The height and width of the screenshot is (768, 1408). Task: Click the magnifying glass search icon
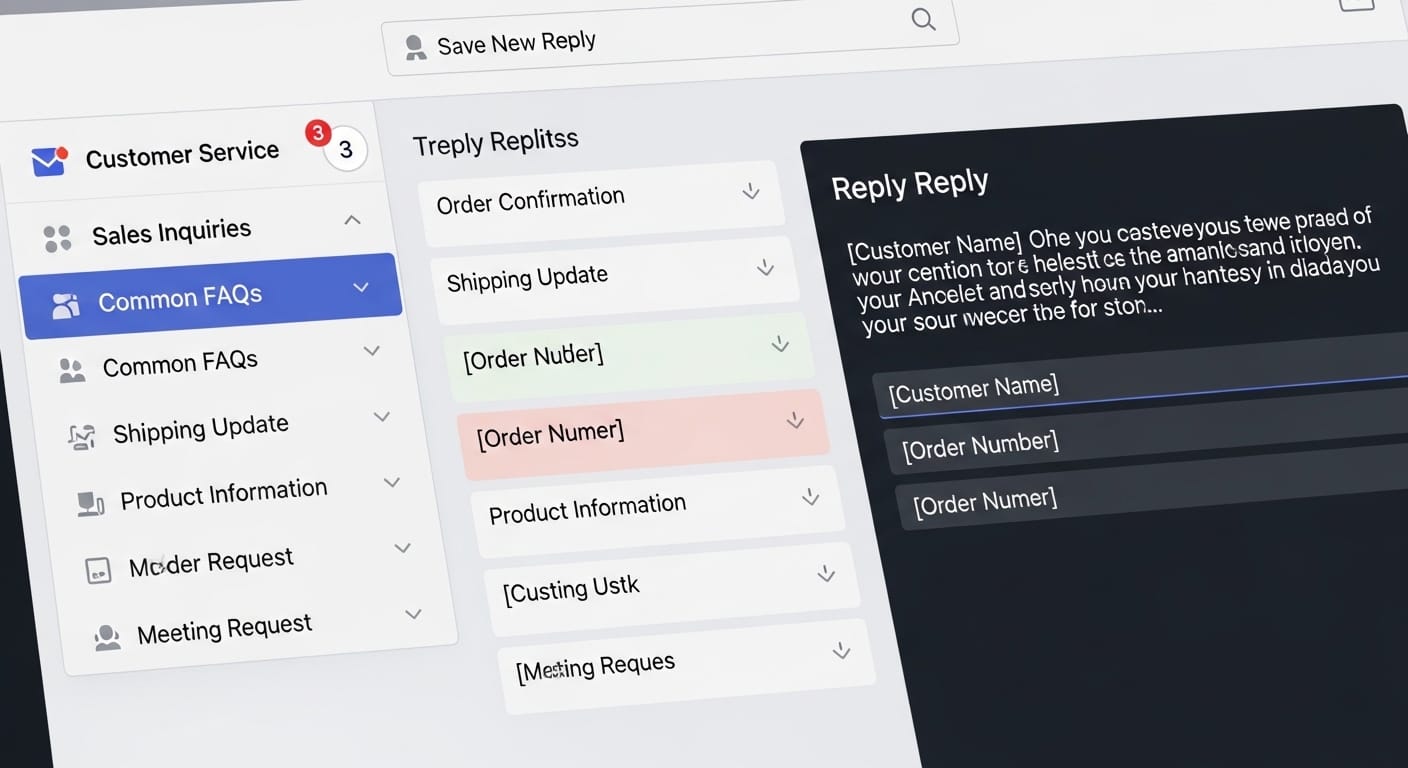point(923,20)
